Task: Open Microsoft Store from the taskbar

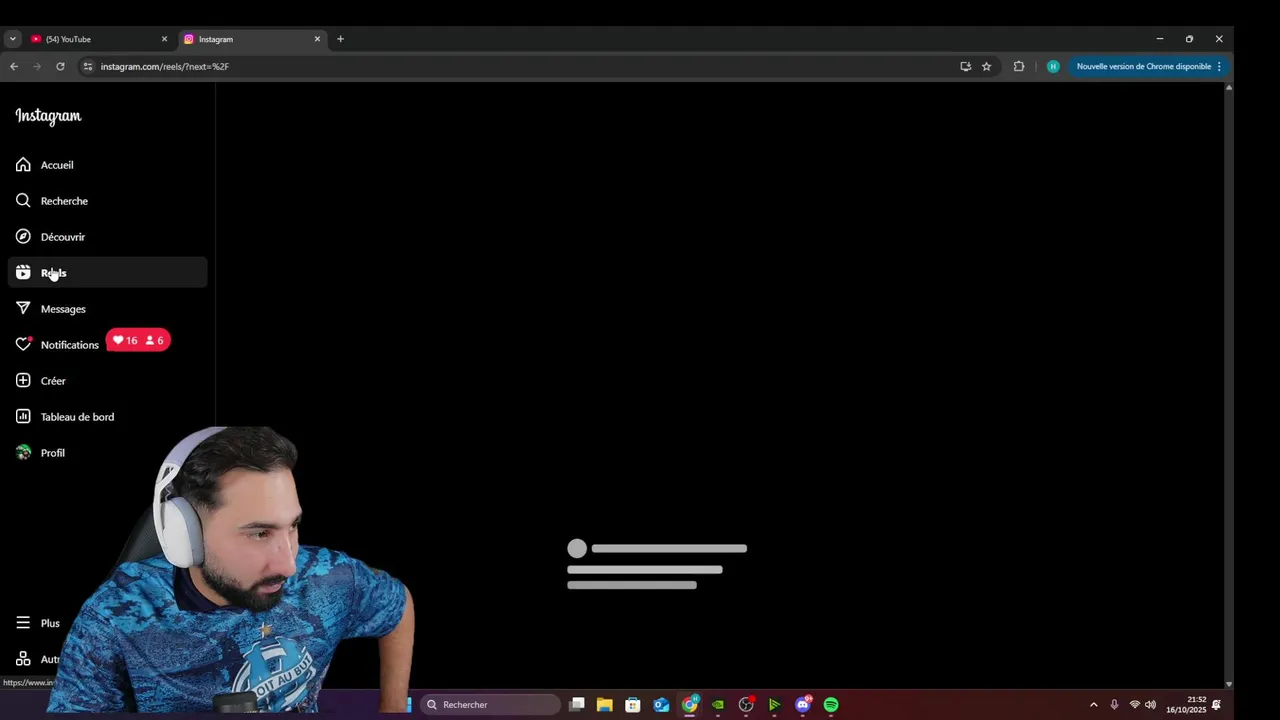Action: (633, 705)
